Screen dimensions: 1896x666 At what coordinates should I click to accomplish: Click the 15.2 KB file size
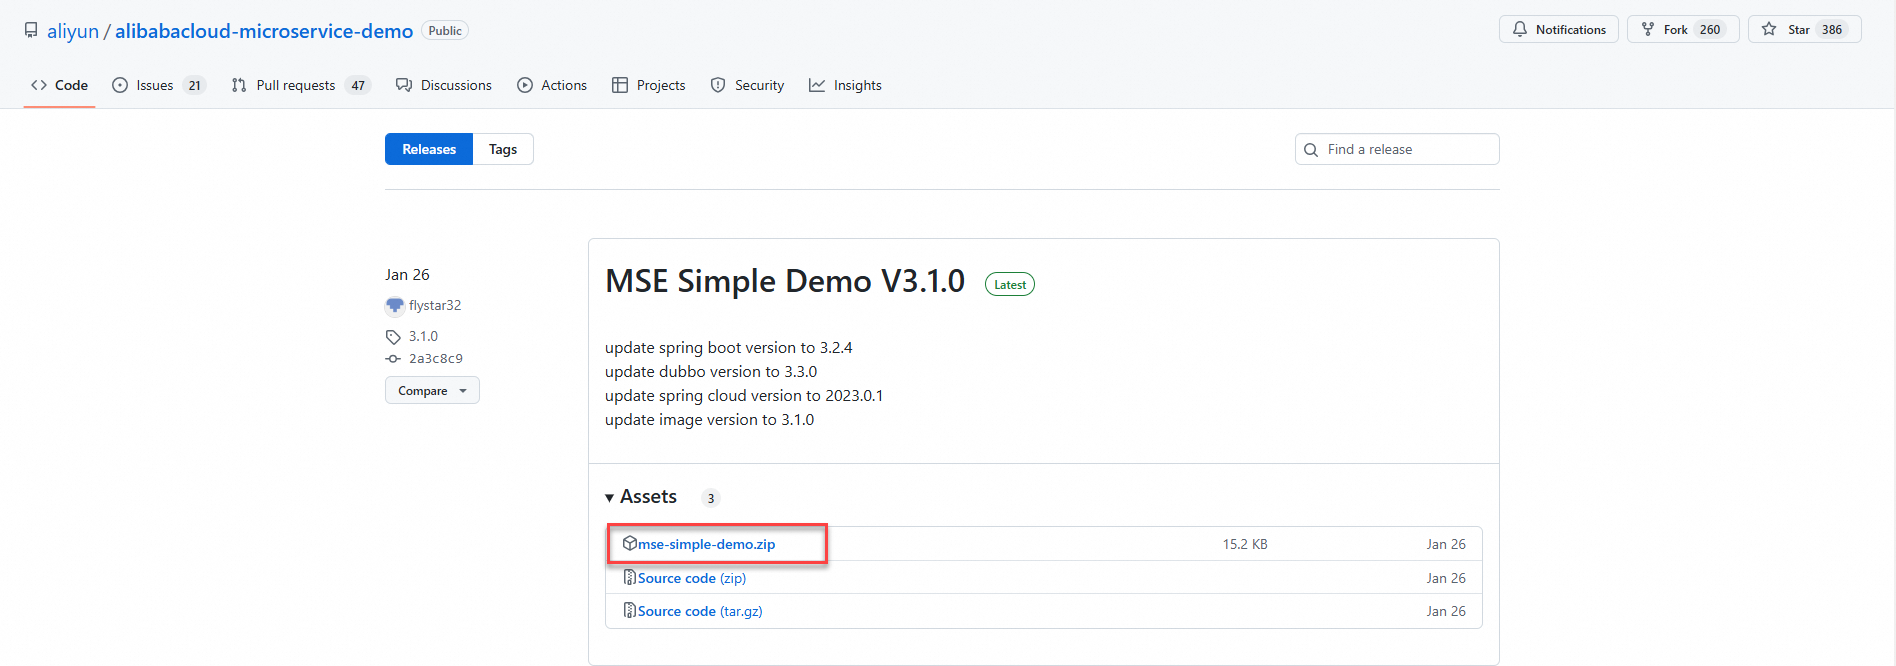click(x=1245, y=544)
